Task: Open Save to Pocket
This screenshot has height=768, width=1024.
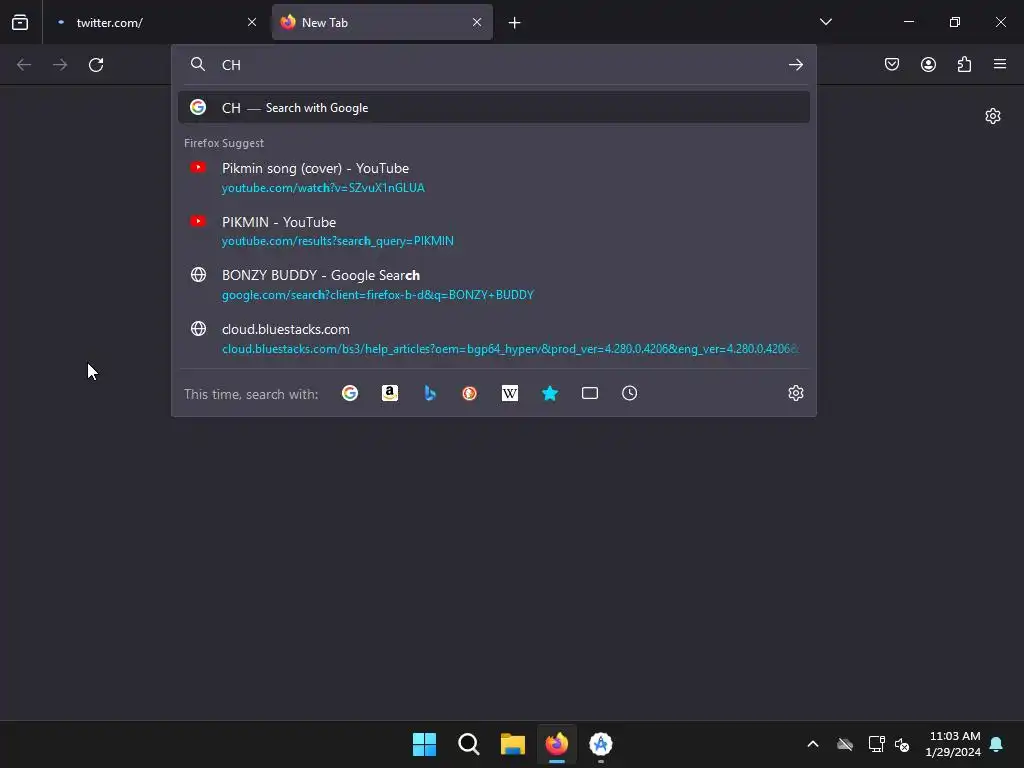Action: point(892,64)
